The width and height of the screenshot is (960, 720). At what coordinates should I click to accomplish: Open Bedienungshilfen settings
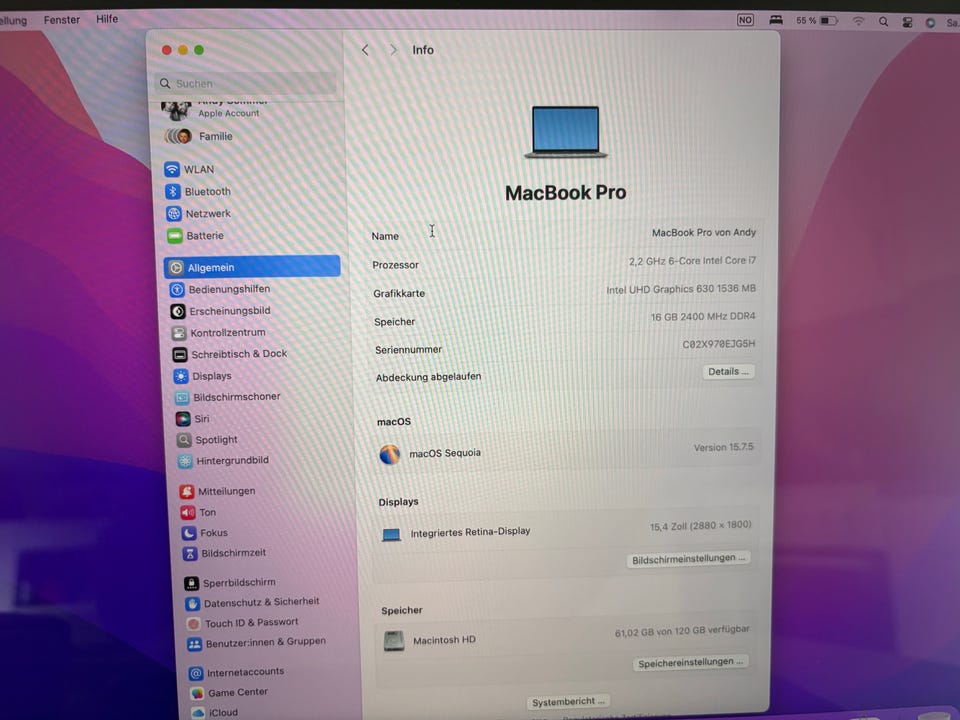point(219,289)
